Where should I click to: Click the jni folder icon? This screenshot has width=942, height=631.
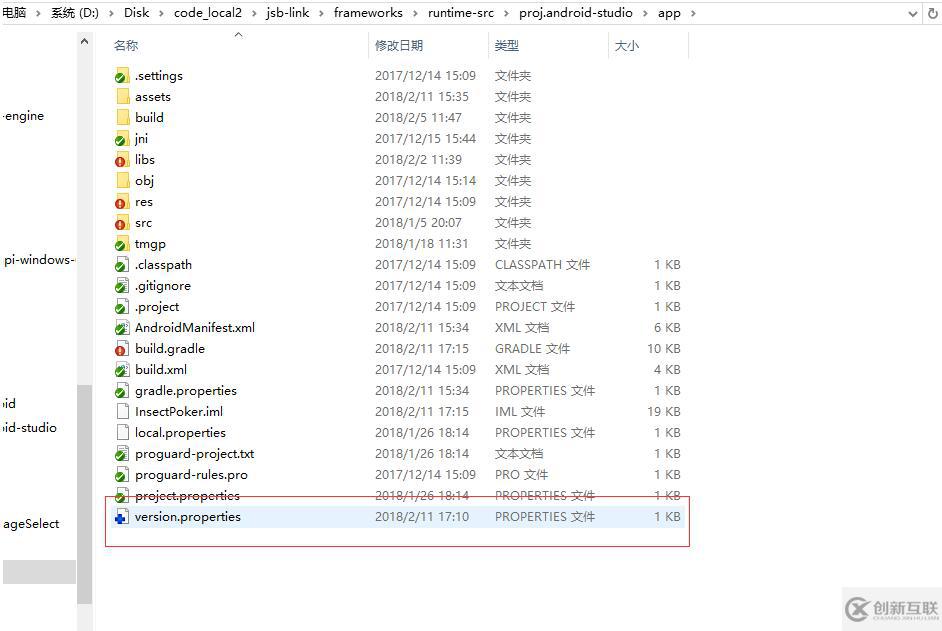click(122, 139)
